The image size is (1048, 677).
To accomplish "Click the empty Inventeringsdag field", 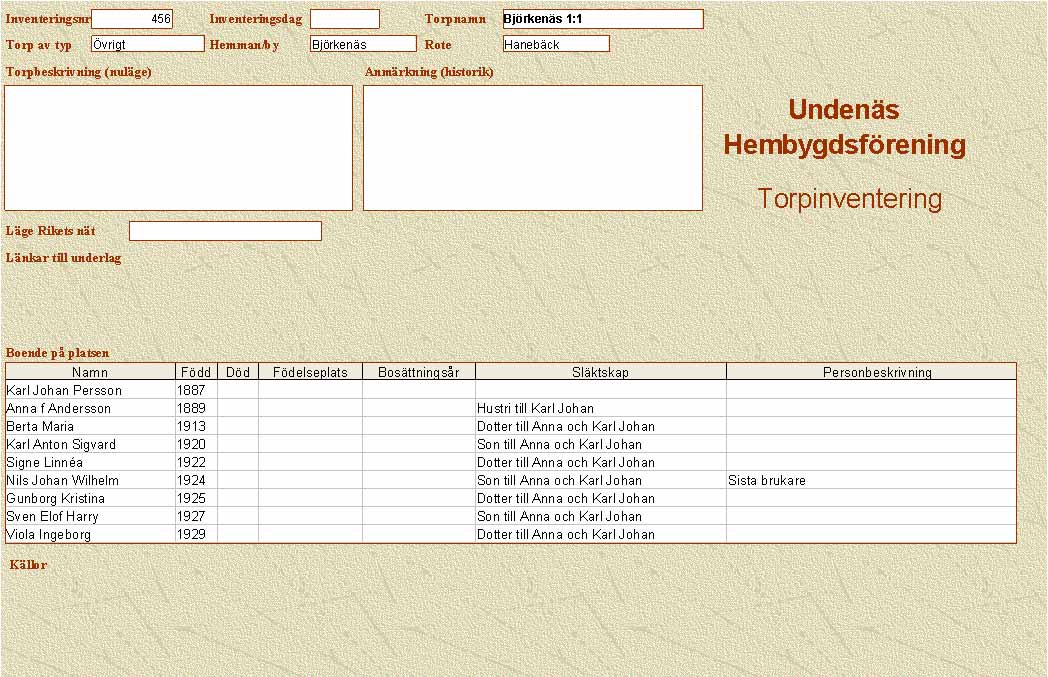I will [x=344, y=19].
